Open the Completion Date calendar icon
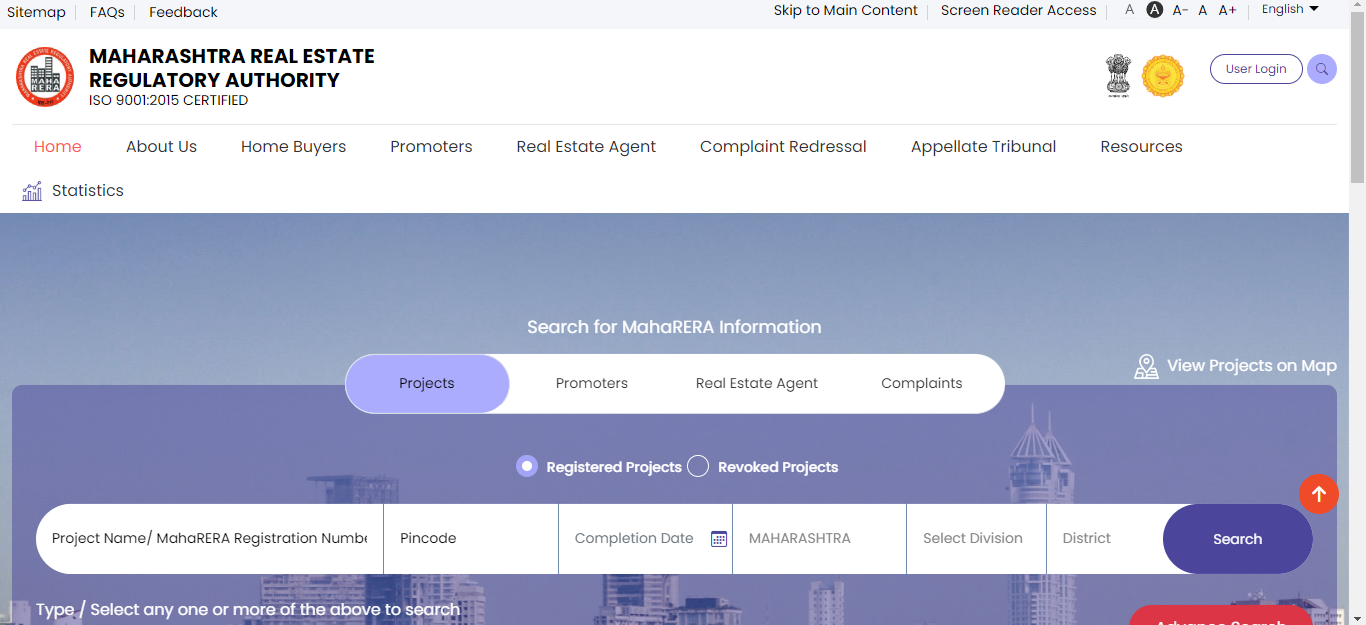Screen dimensions: 1366x625 click(718, 539)
